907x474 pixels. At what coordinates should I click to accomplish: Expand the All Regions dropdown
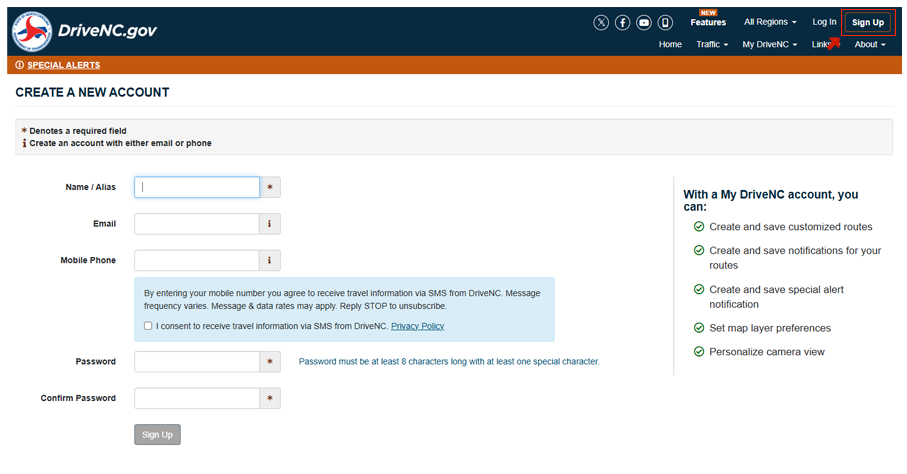tap(770, 22)
